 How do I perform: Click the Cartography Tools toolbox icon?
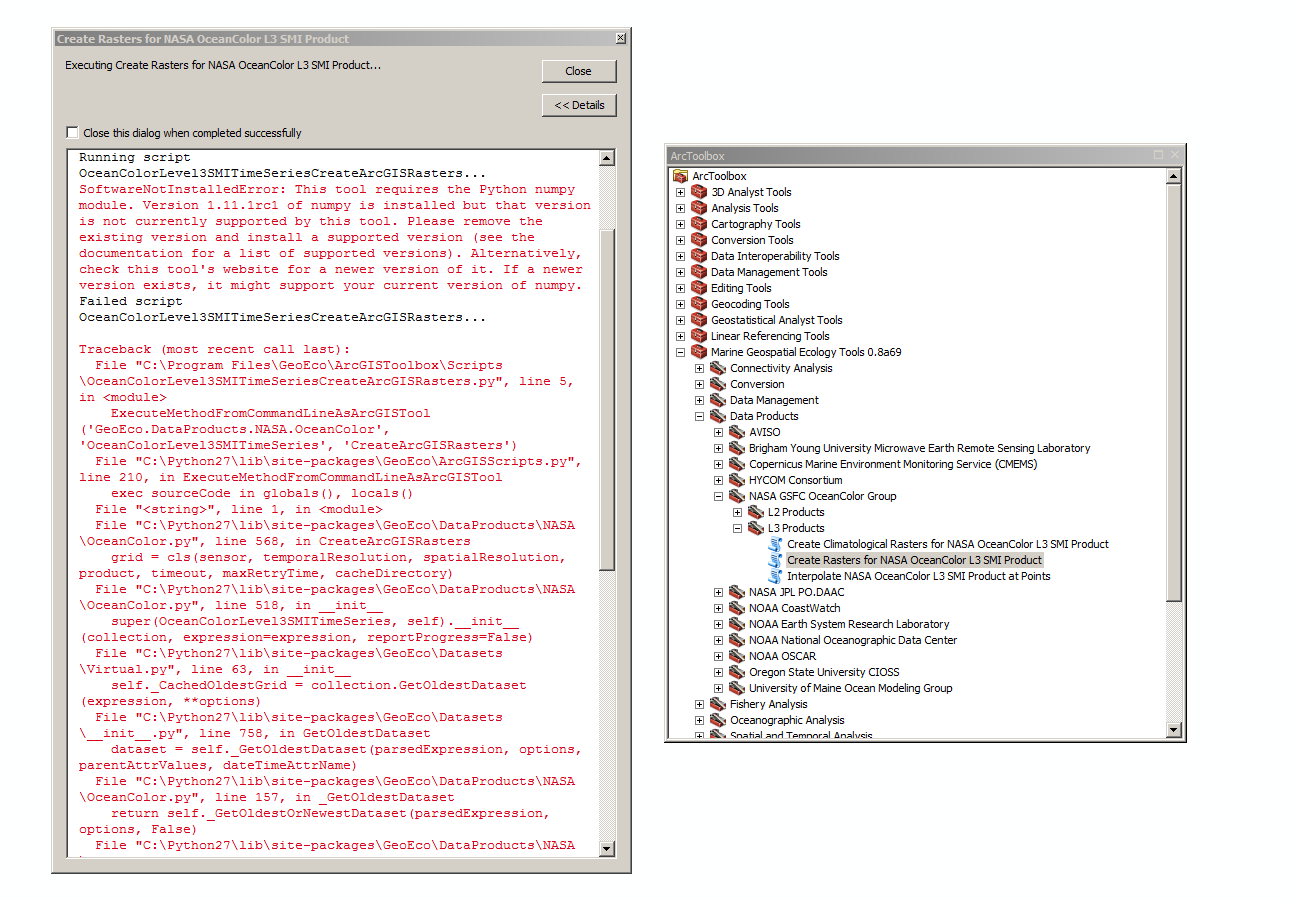tap(699, 224)
